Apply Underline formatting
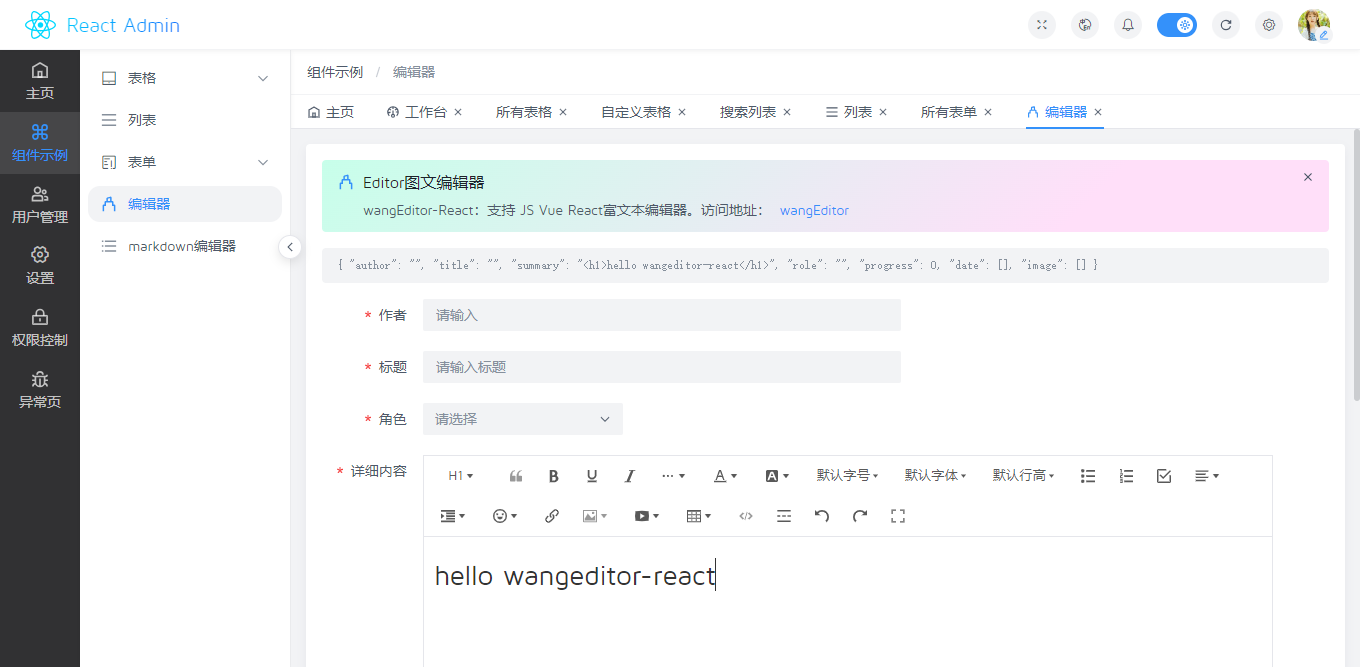Screen dimensions: 1360x667 [591, 476]
